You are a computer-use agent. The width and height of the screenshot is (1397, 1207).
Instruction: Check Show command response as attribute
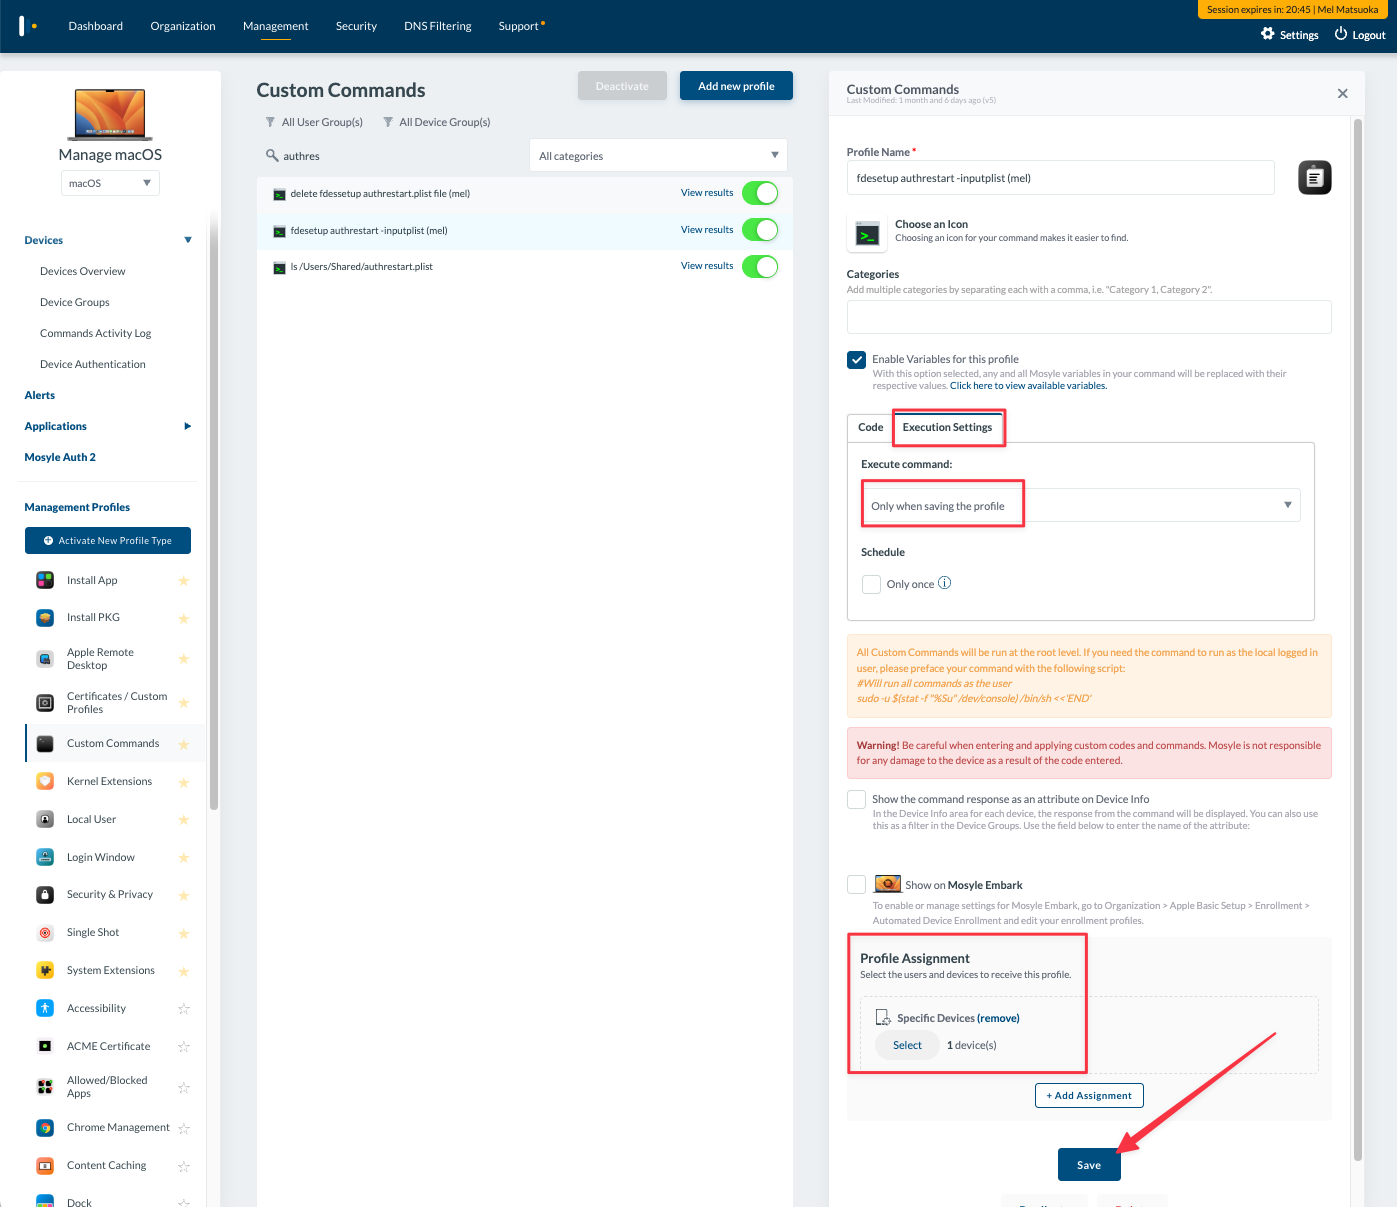856,800
